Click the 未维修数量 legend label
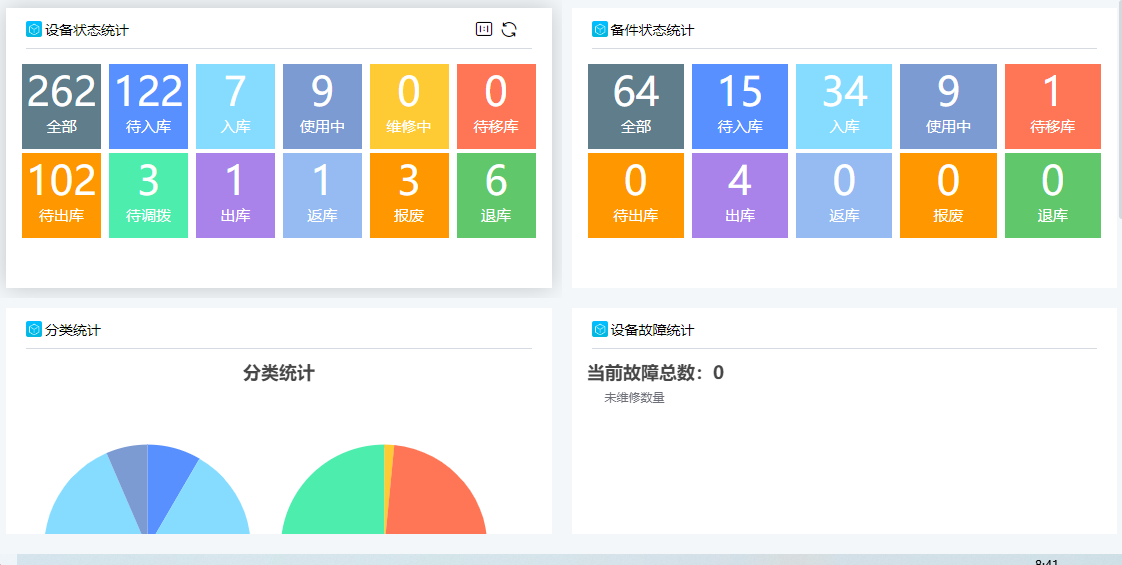The image size is (1122, 565). pyautogui.click(x=634, y=398)
